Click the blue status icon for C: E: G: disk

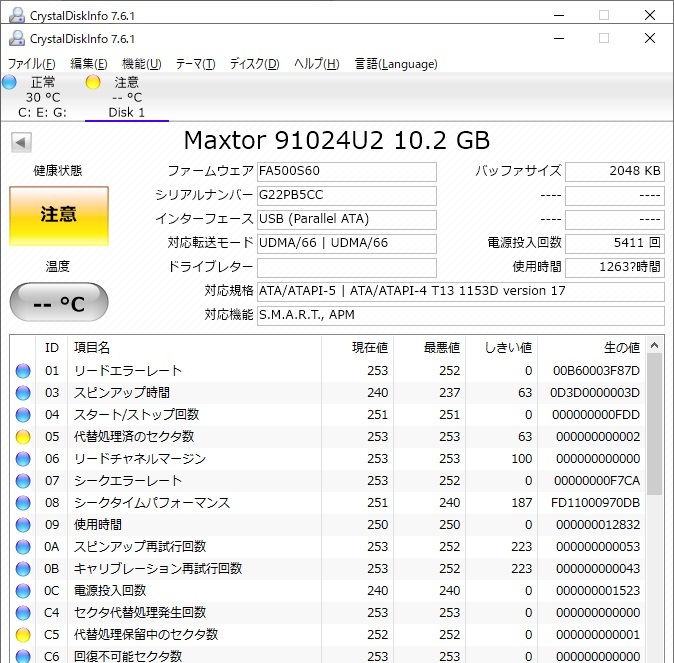coord(9,82)
